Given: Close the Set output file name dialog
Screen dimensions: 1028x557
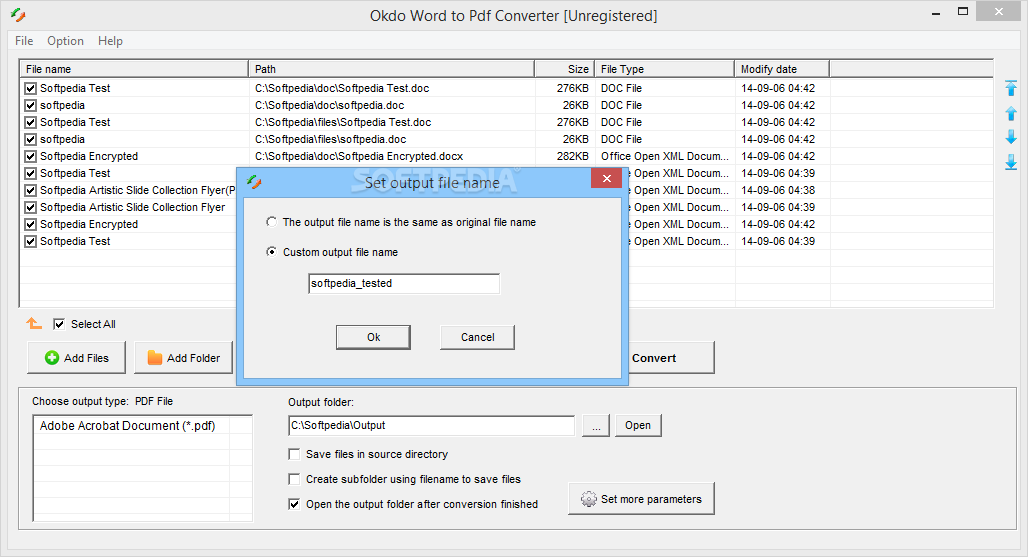Looking at the screenshot, I should pyautogui.click(x=606, y=178).
